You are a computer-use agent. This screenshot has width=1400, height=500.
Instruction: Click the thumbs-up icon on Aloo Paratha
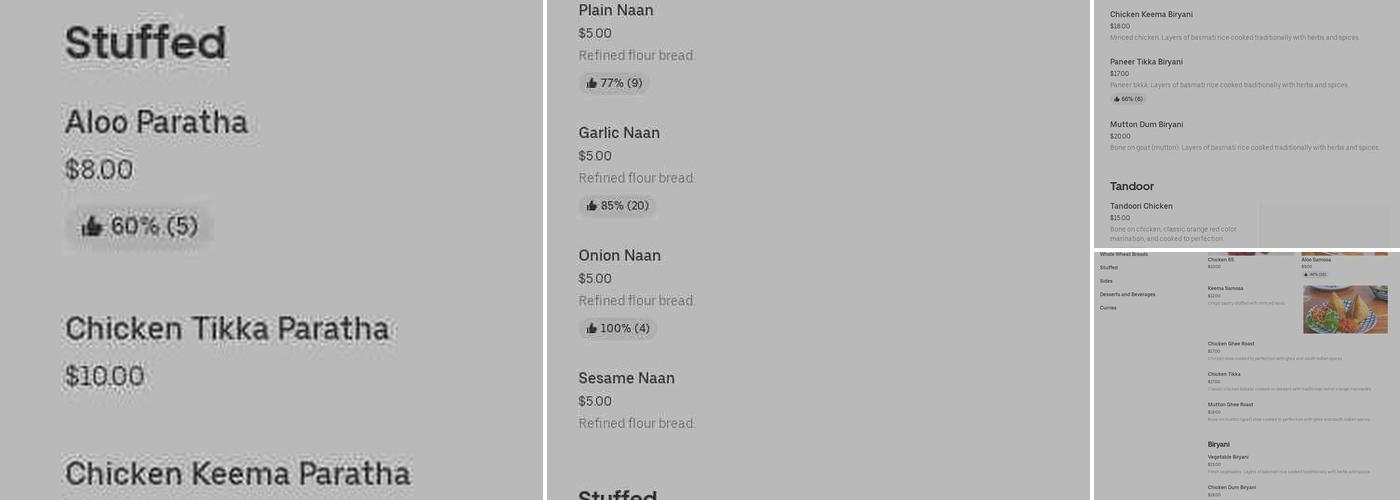[x=92, y=227]
